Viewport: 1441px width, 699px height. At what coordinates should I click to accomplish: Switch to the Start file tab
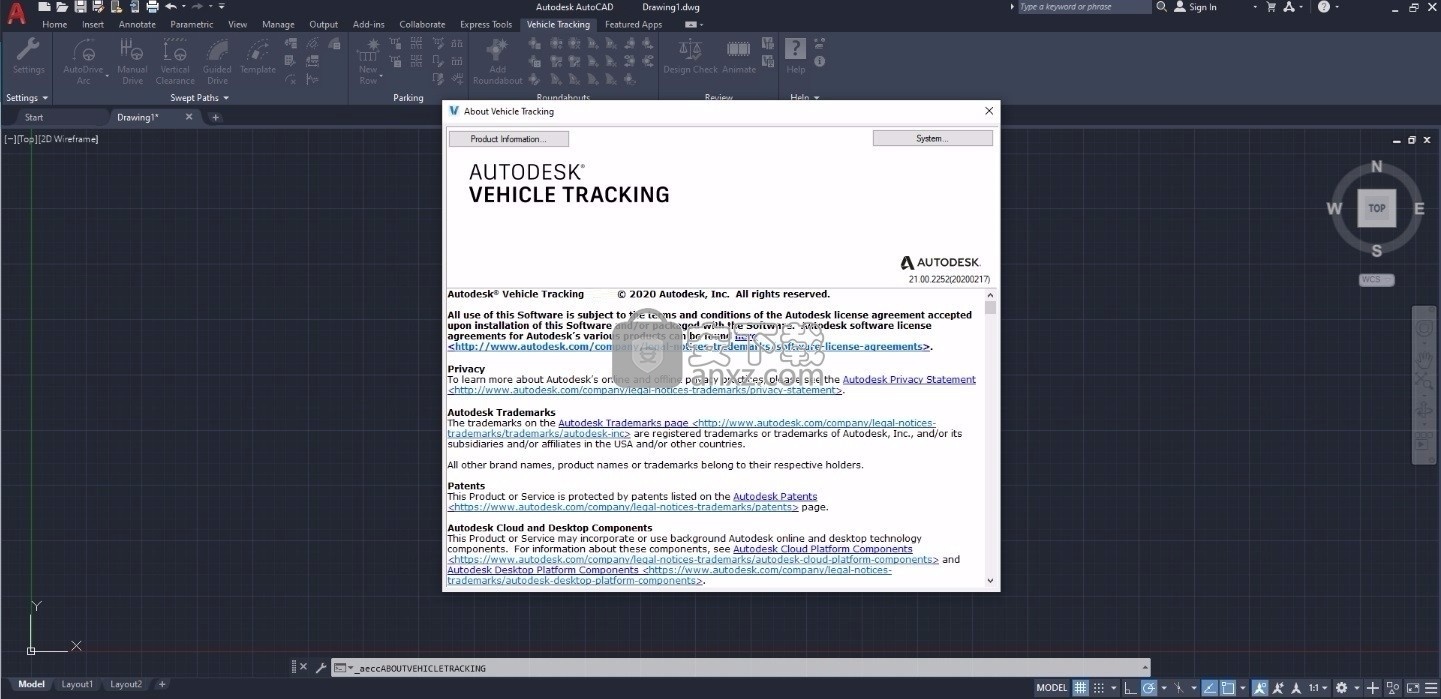pyautogui.click(x=34, y=117)
